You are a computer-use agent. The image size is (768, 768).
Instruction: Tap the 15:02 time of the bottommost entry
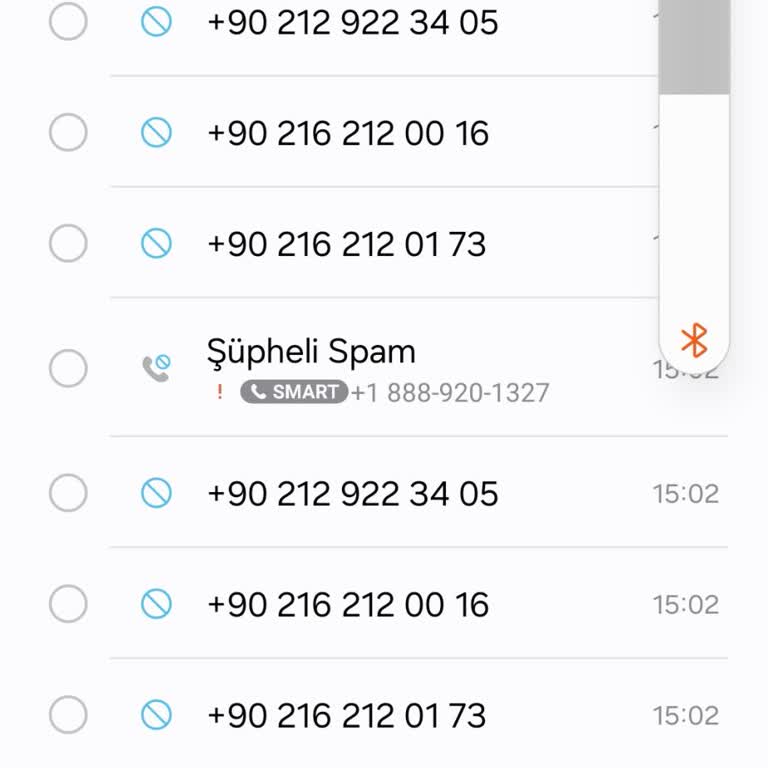[x=686, y=716]
